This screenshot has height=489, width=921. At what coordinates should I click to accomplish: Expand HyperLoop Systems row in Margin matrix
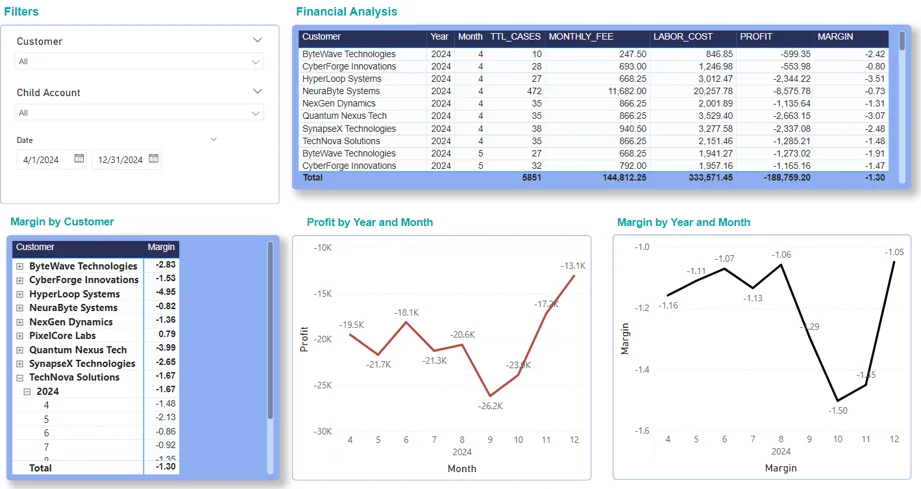click(x=19, y=294)
